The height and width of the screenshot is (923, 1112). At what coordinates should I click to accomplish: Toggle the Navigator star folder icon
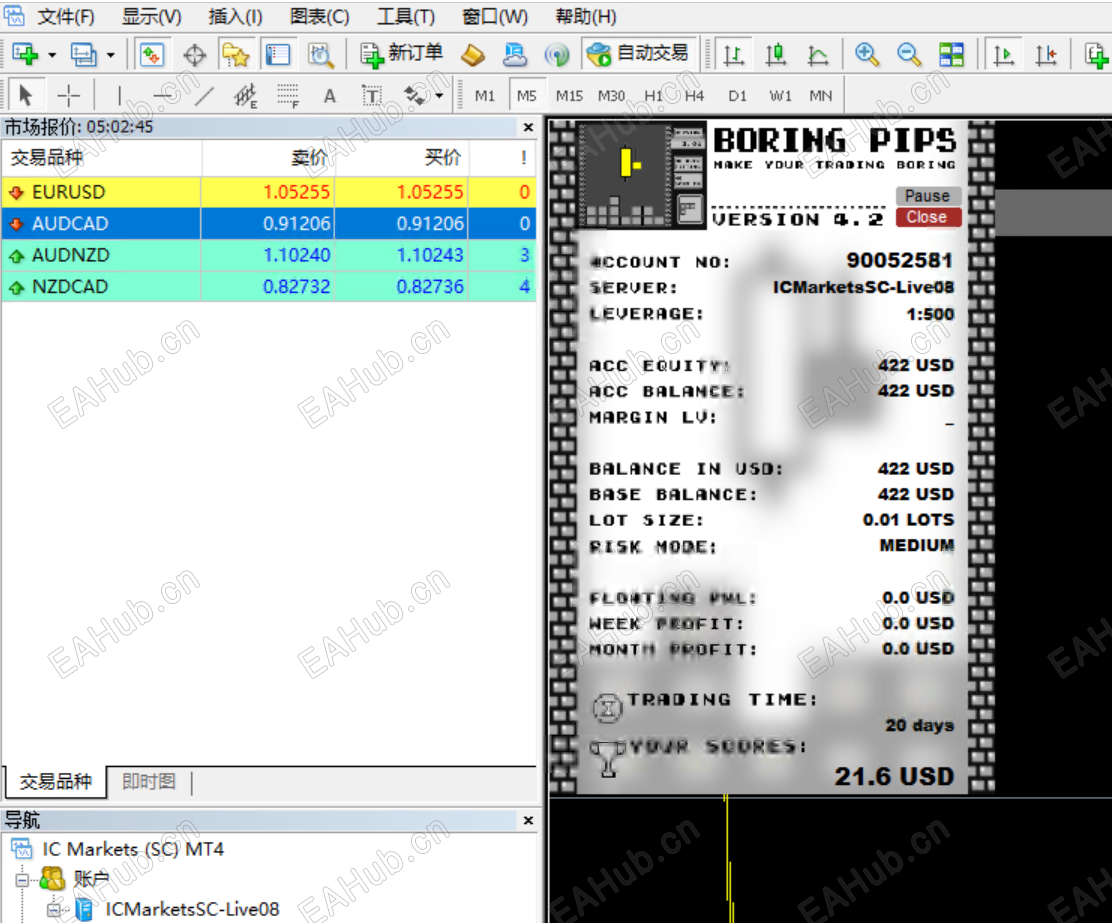(x=235, y=55)
